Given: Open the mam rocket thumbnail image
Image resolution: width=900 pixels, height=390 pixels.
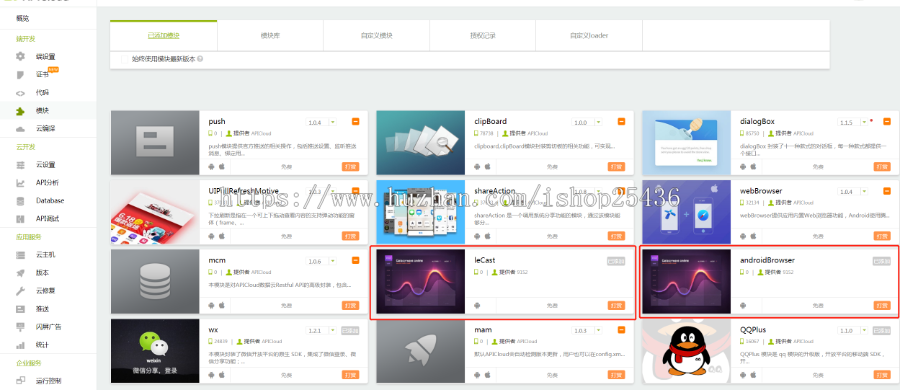Looking at the screenshot, I should pos(421,352).
